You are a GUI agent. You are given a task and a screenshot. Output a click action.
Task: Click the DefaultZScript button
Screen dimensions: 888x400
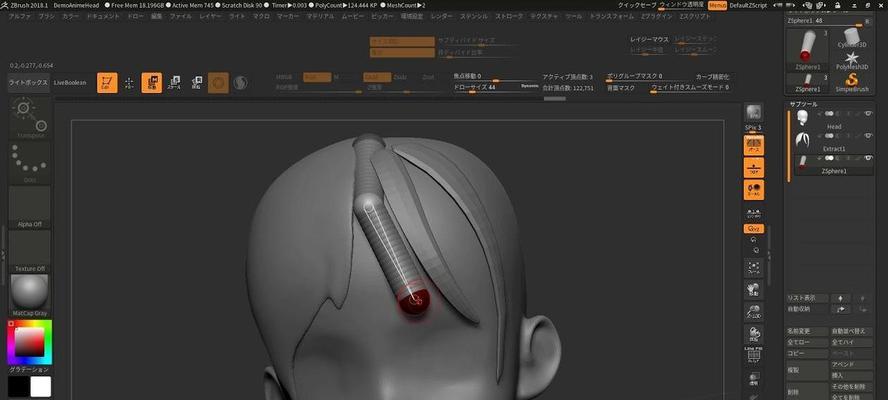click(748, 5)
